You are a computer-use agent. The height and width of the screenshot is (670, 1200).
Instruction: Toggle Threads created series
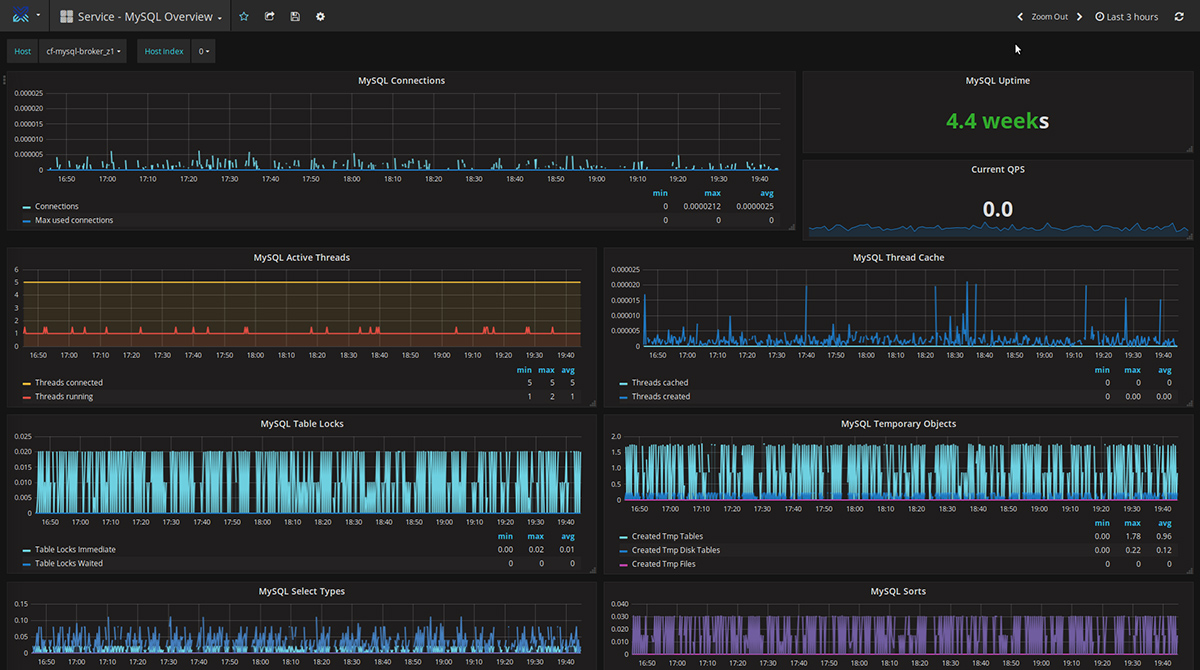[660, 396]
